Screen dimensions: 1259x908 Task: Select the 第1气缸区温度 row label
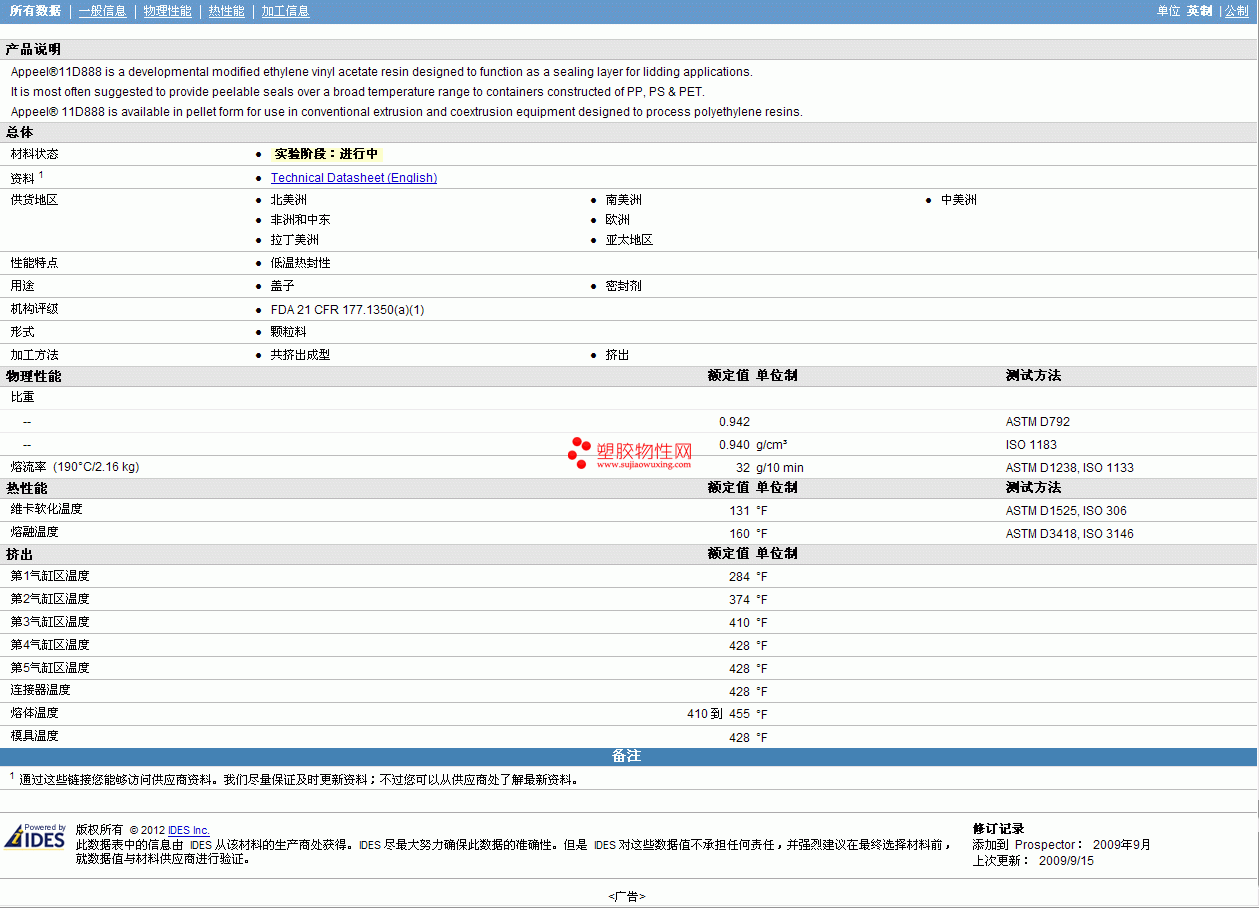pyautogui.click(x=50, y=576)
